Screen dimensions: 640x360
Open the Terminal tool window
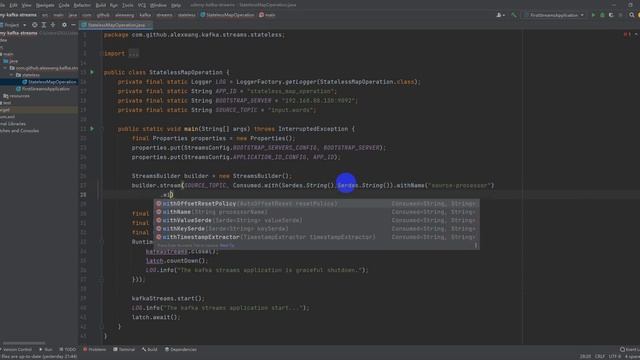124,350
